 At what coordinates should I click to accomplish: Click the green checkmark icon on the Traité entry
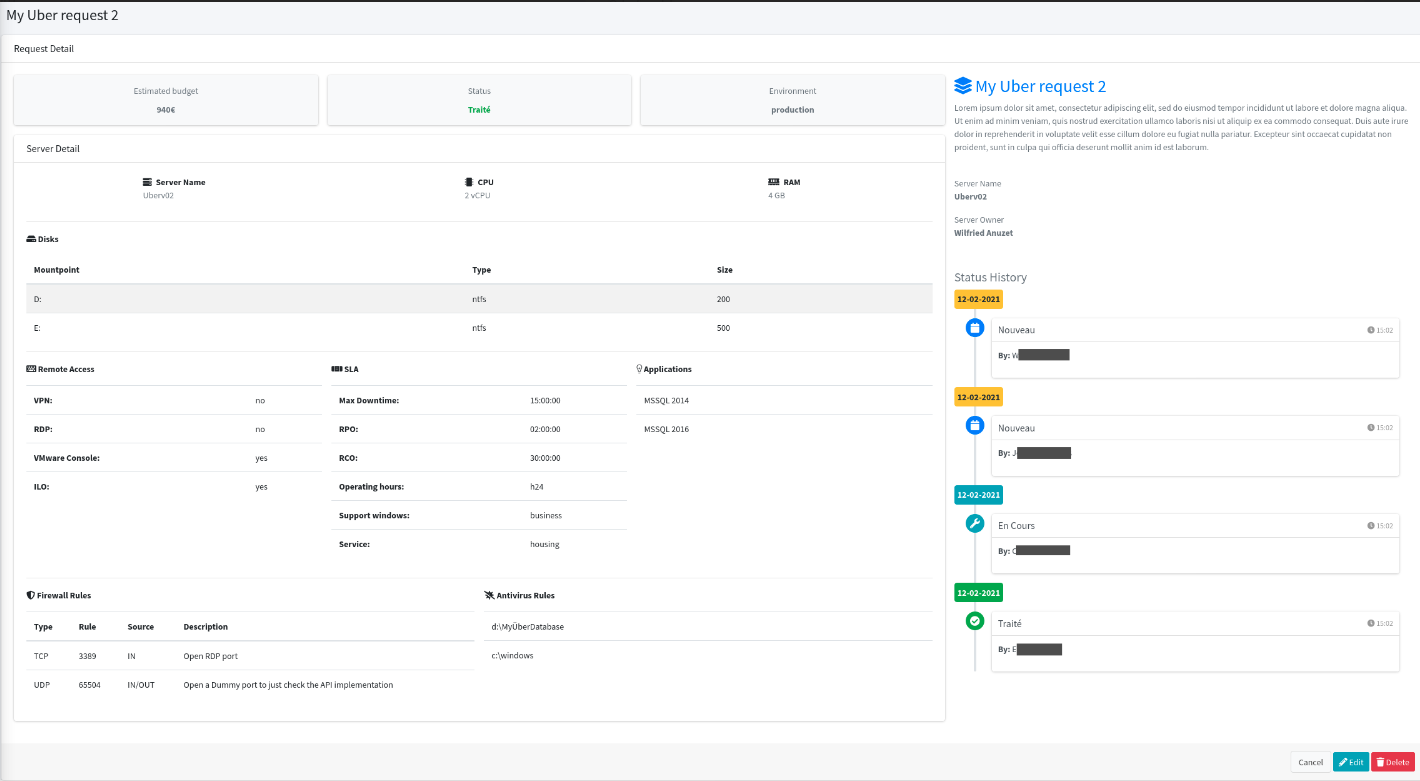974,621
